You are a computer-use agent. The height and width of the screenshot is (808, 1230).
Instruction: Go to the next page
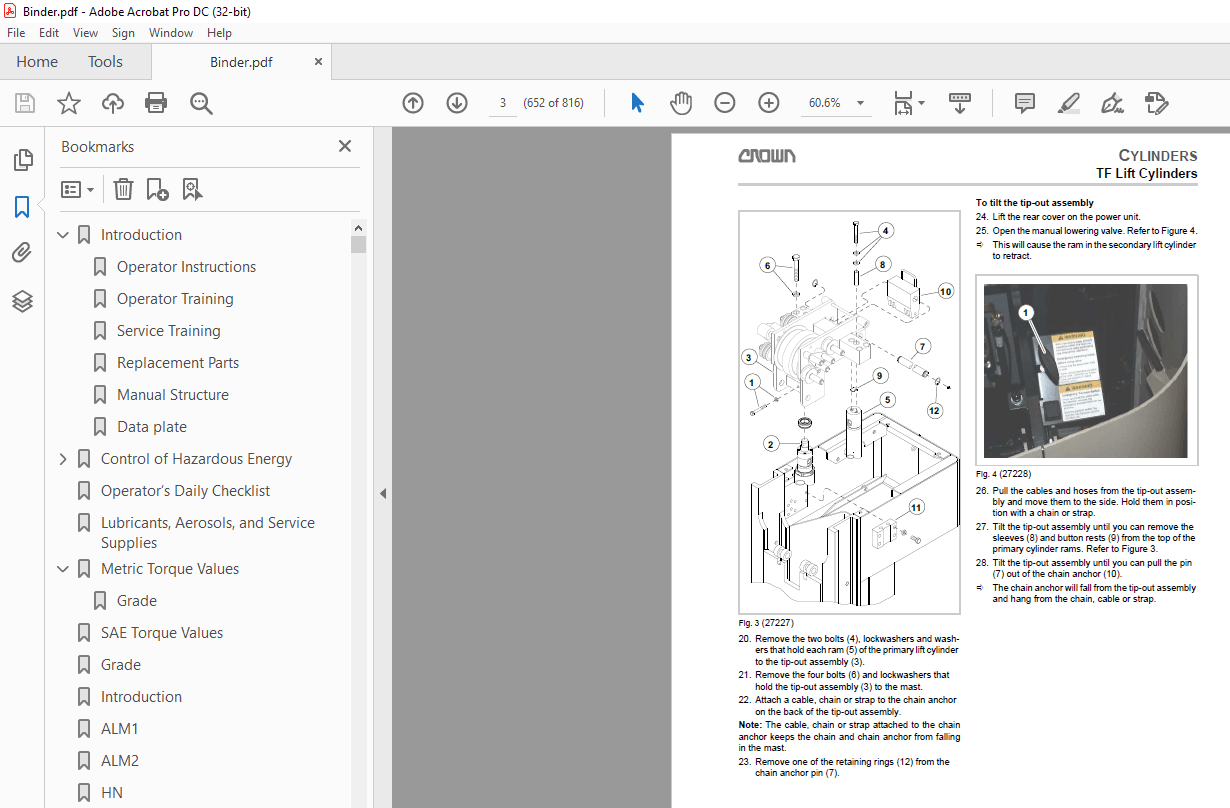[x=456, y=102]
